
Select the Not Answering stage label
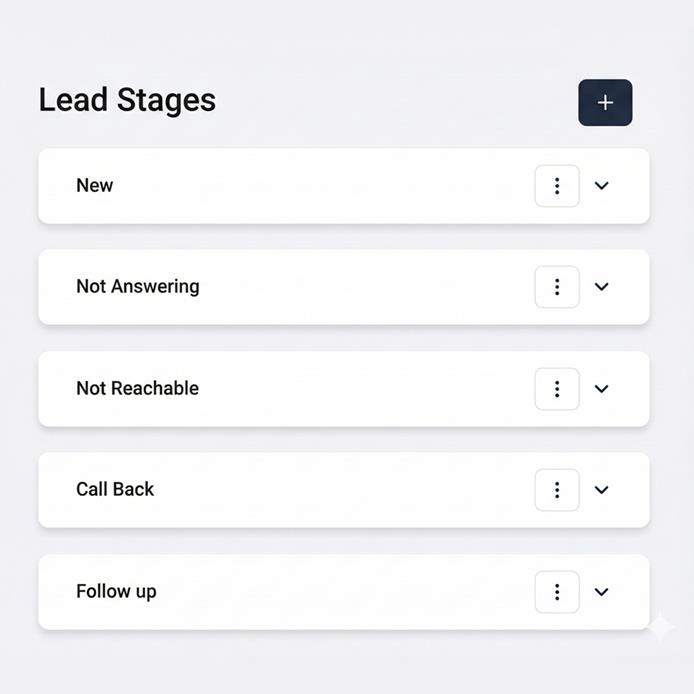[138, 287]
